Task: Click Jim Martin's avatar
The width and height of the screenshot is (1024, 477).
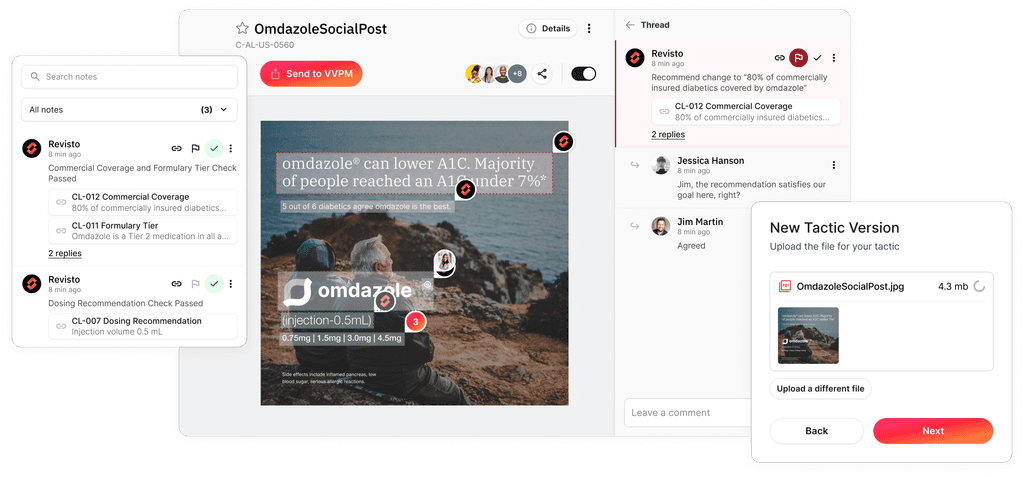Action: click(x=661, y=226)
